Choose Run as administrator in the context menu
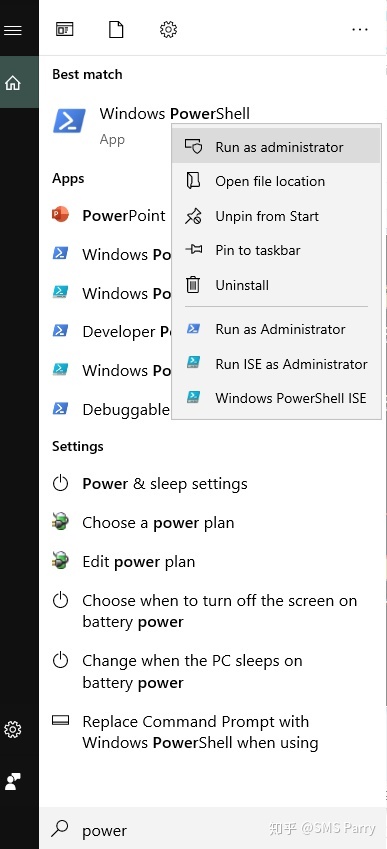This screenshot has width=387, height=849. (276, 146)
